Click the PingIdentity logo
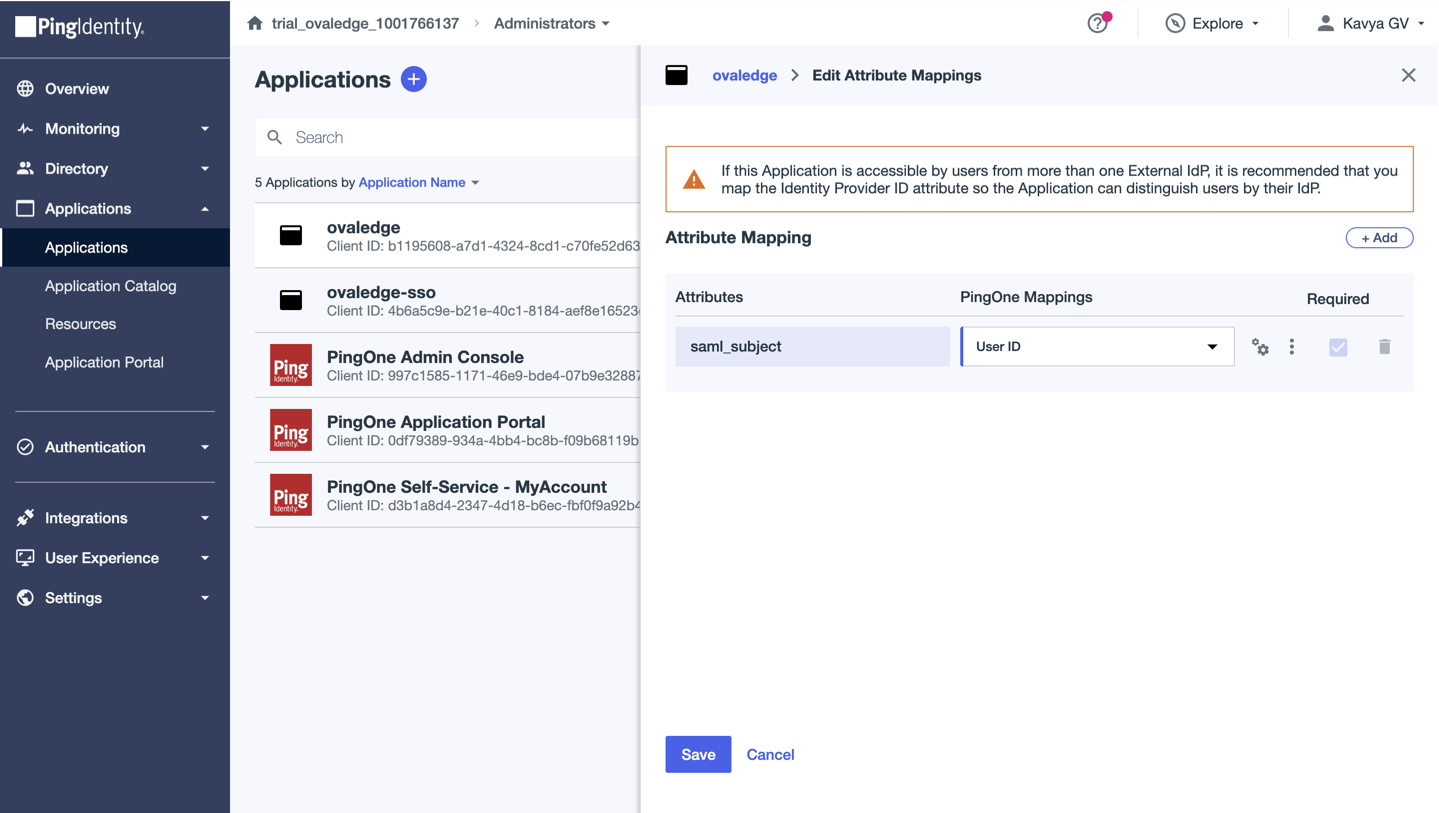Screen dimensions: 1439x813 tap(80, 26)
